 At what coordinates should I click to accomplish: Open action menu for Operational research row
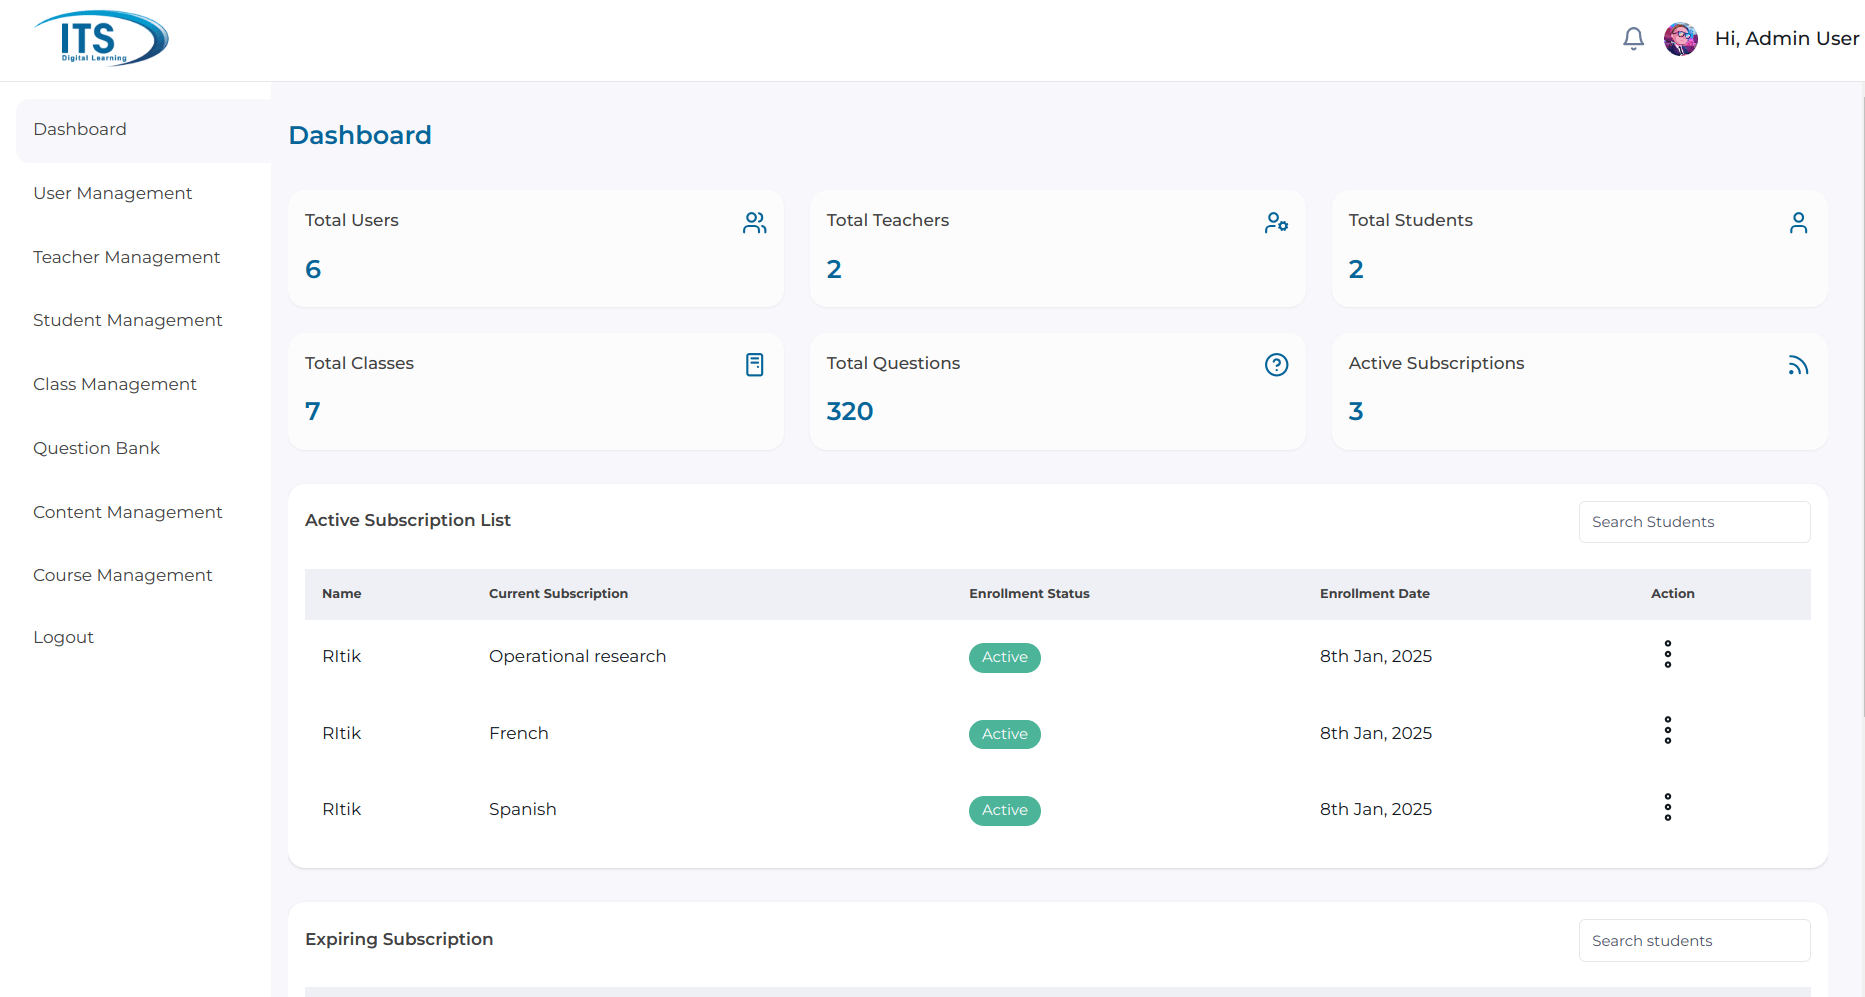point(1667,654)
